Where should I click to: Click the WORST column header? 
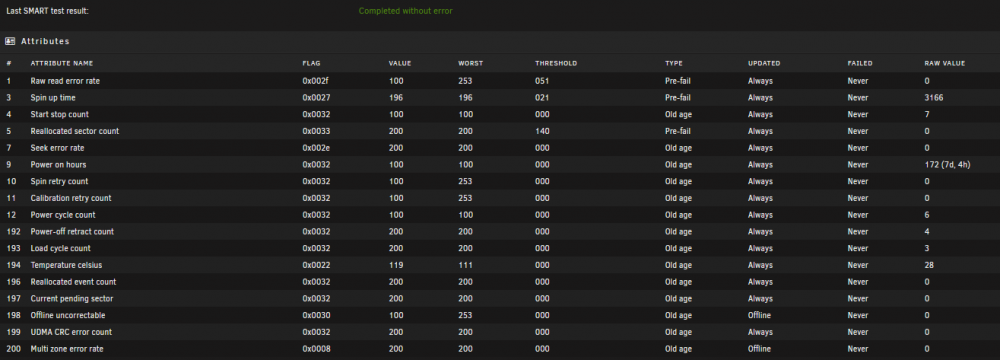coord(470,64)
